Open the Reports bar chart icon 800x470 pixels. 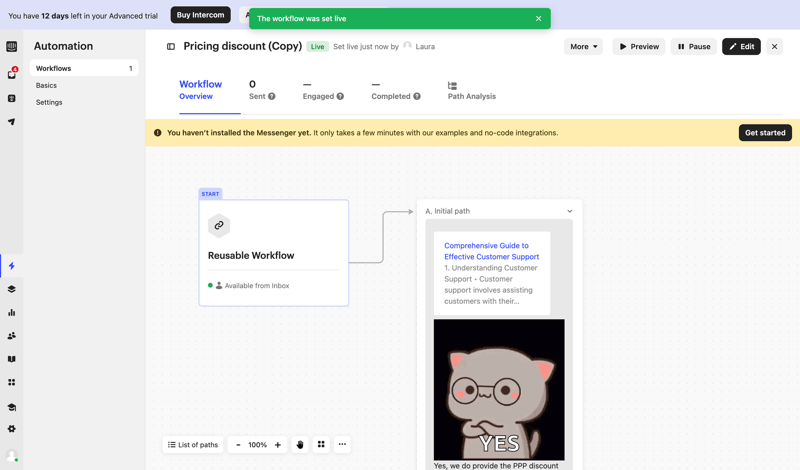point(12,312)
